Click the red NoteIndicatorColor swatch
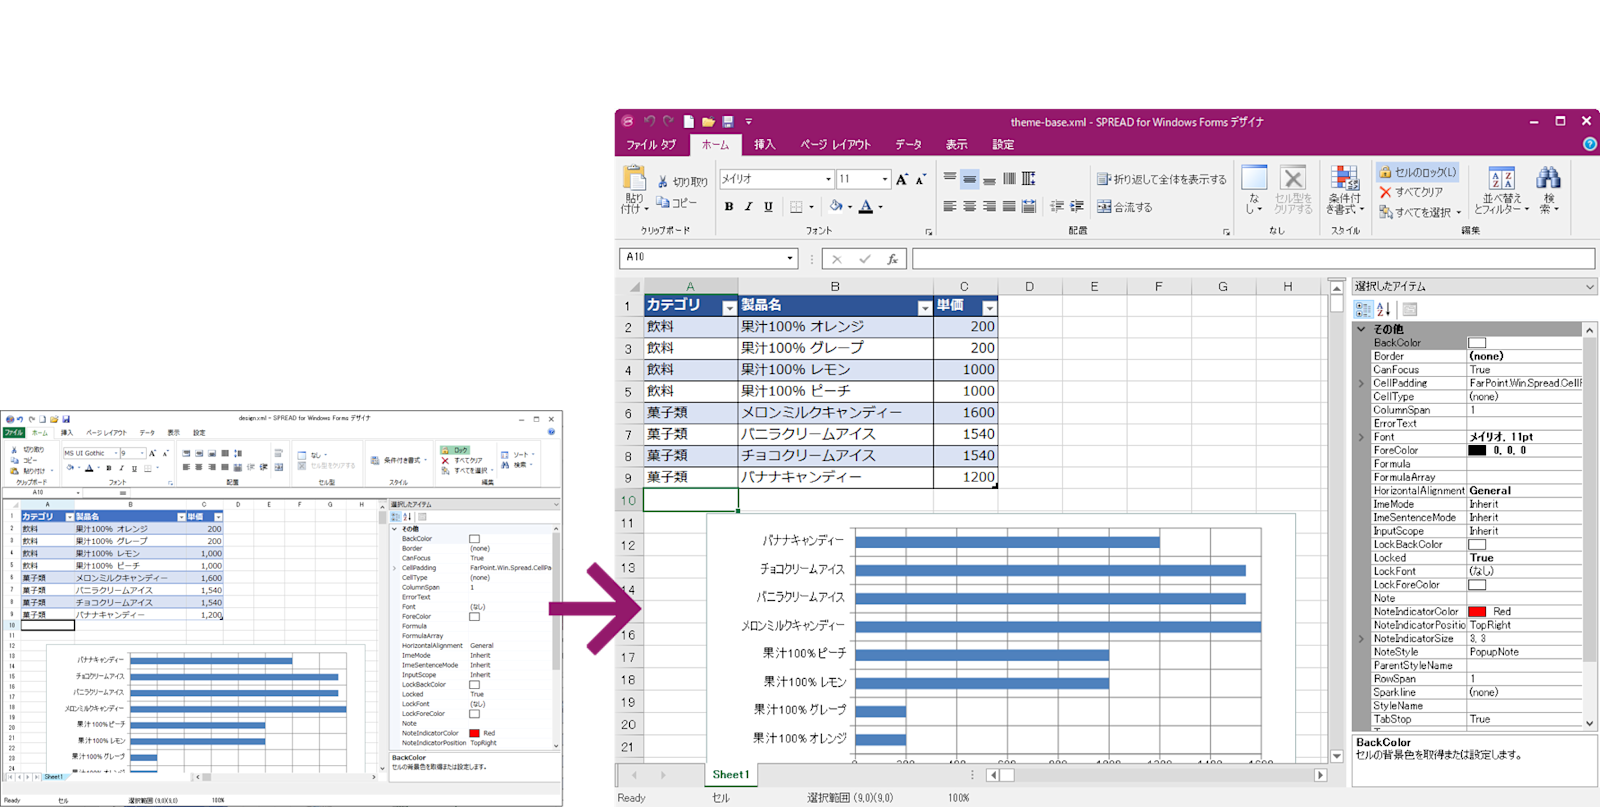The height and width of the screenshot is (807, 1600). (1477, 612)
